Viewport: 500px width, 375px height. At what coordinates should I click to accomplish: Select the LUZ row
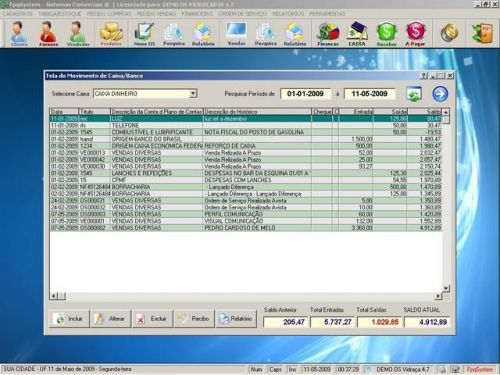point(246,119)
